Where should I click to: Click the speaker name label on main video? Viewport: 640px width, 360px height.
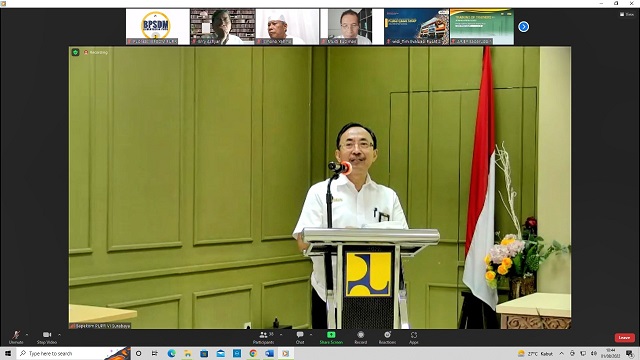(x=100, y=326)
